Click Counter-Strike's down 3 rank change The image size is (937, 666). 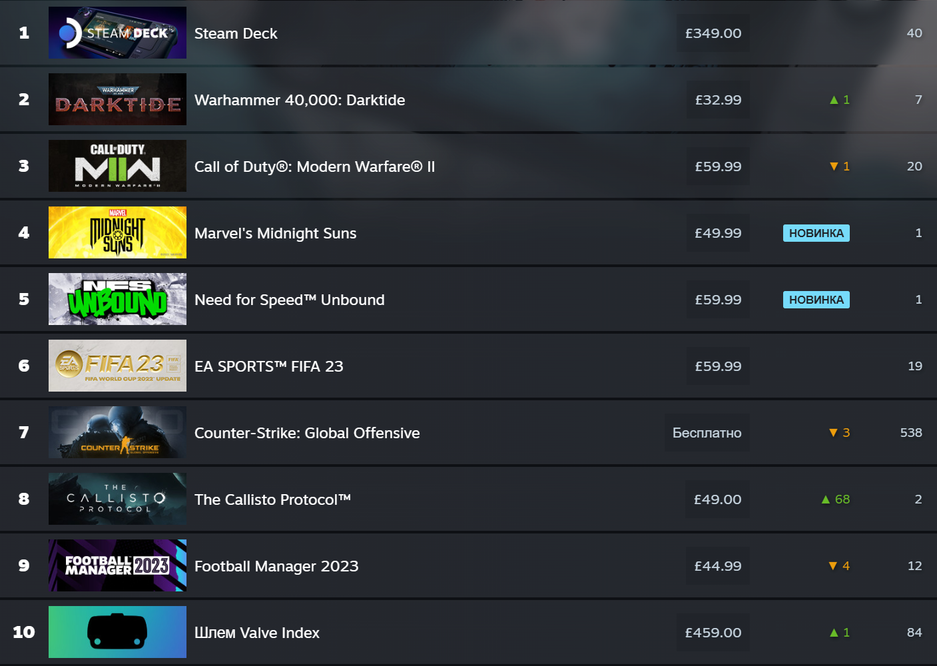point(839,432)
